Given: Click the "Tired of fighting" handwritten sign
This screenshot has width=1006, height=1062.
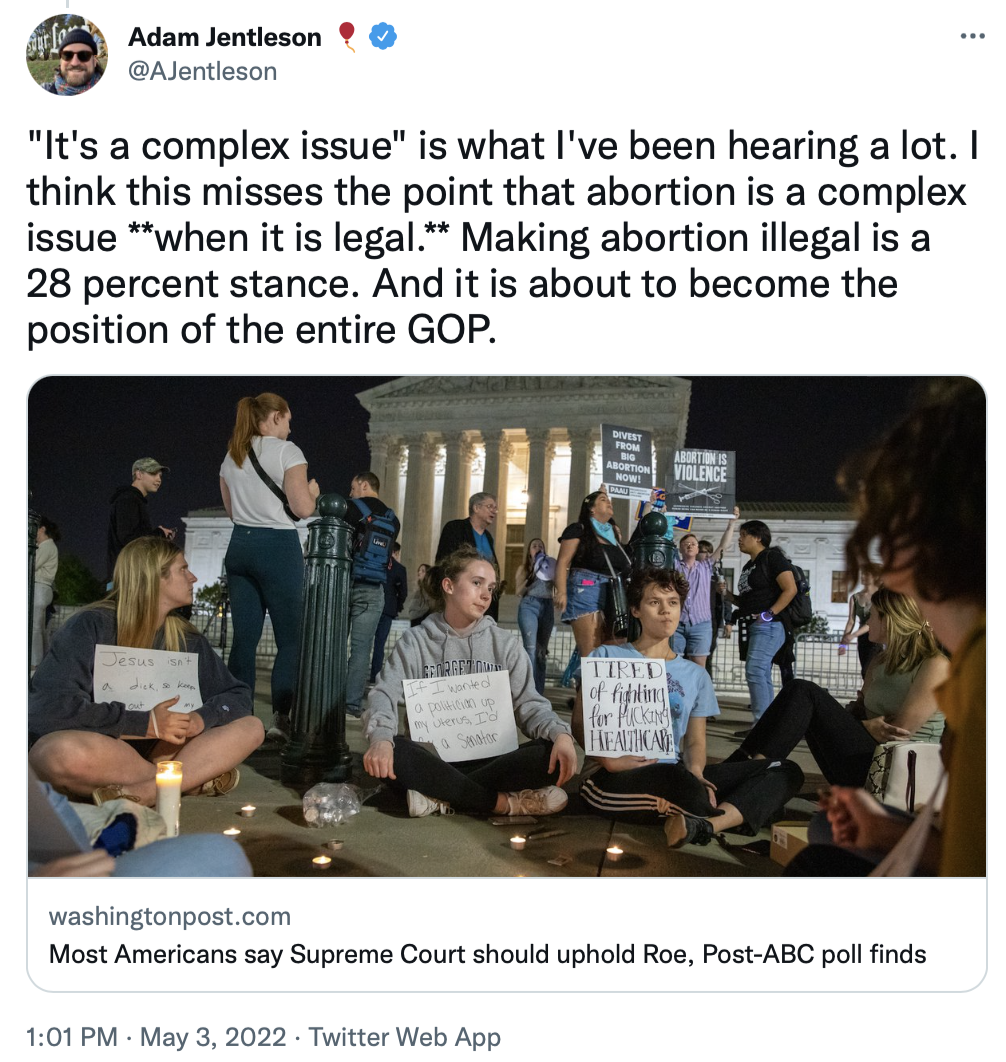Looking at the screenshot, I should [x=628, y=708].
